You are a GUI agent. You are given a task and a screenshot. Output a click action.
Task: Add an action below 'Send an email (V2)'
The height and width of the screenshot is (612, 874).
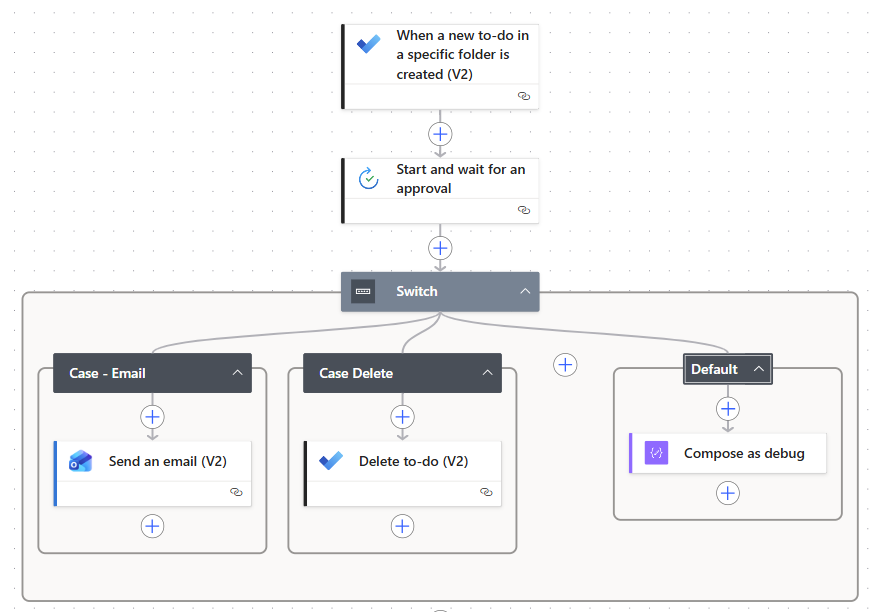(152, 526)
